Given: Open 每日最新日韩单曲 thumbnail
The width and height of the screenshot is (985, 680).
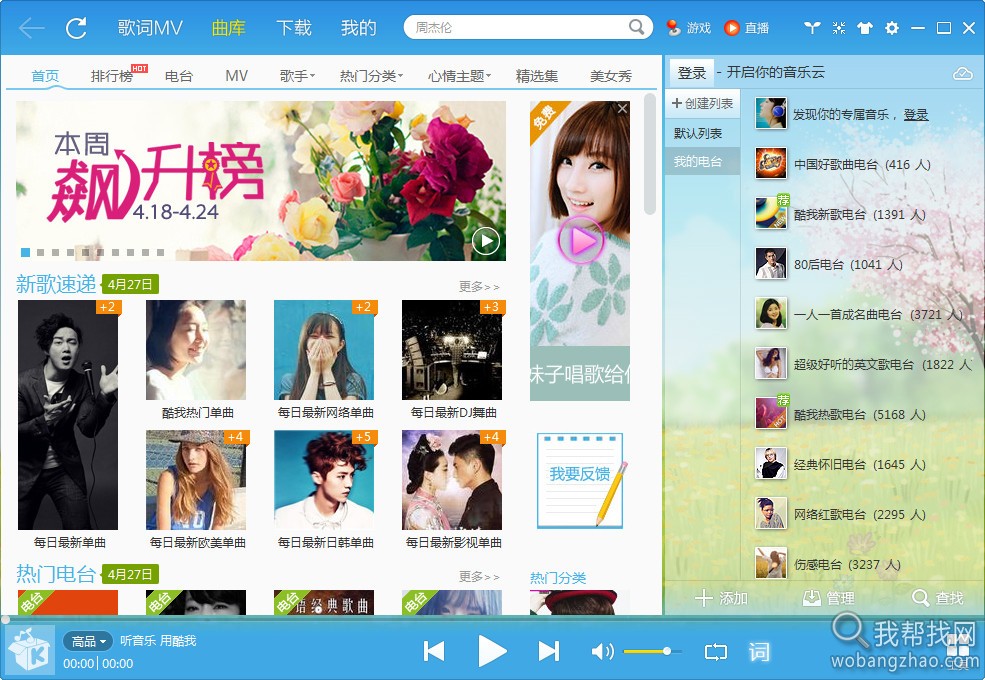Looking at the screenshot, I should pyautogui.click(x=324, y=480).
